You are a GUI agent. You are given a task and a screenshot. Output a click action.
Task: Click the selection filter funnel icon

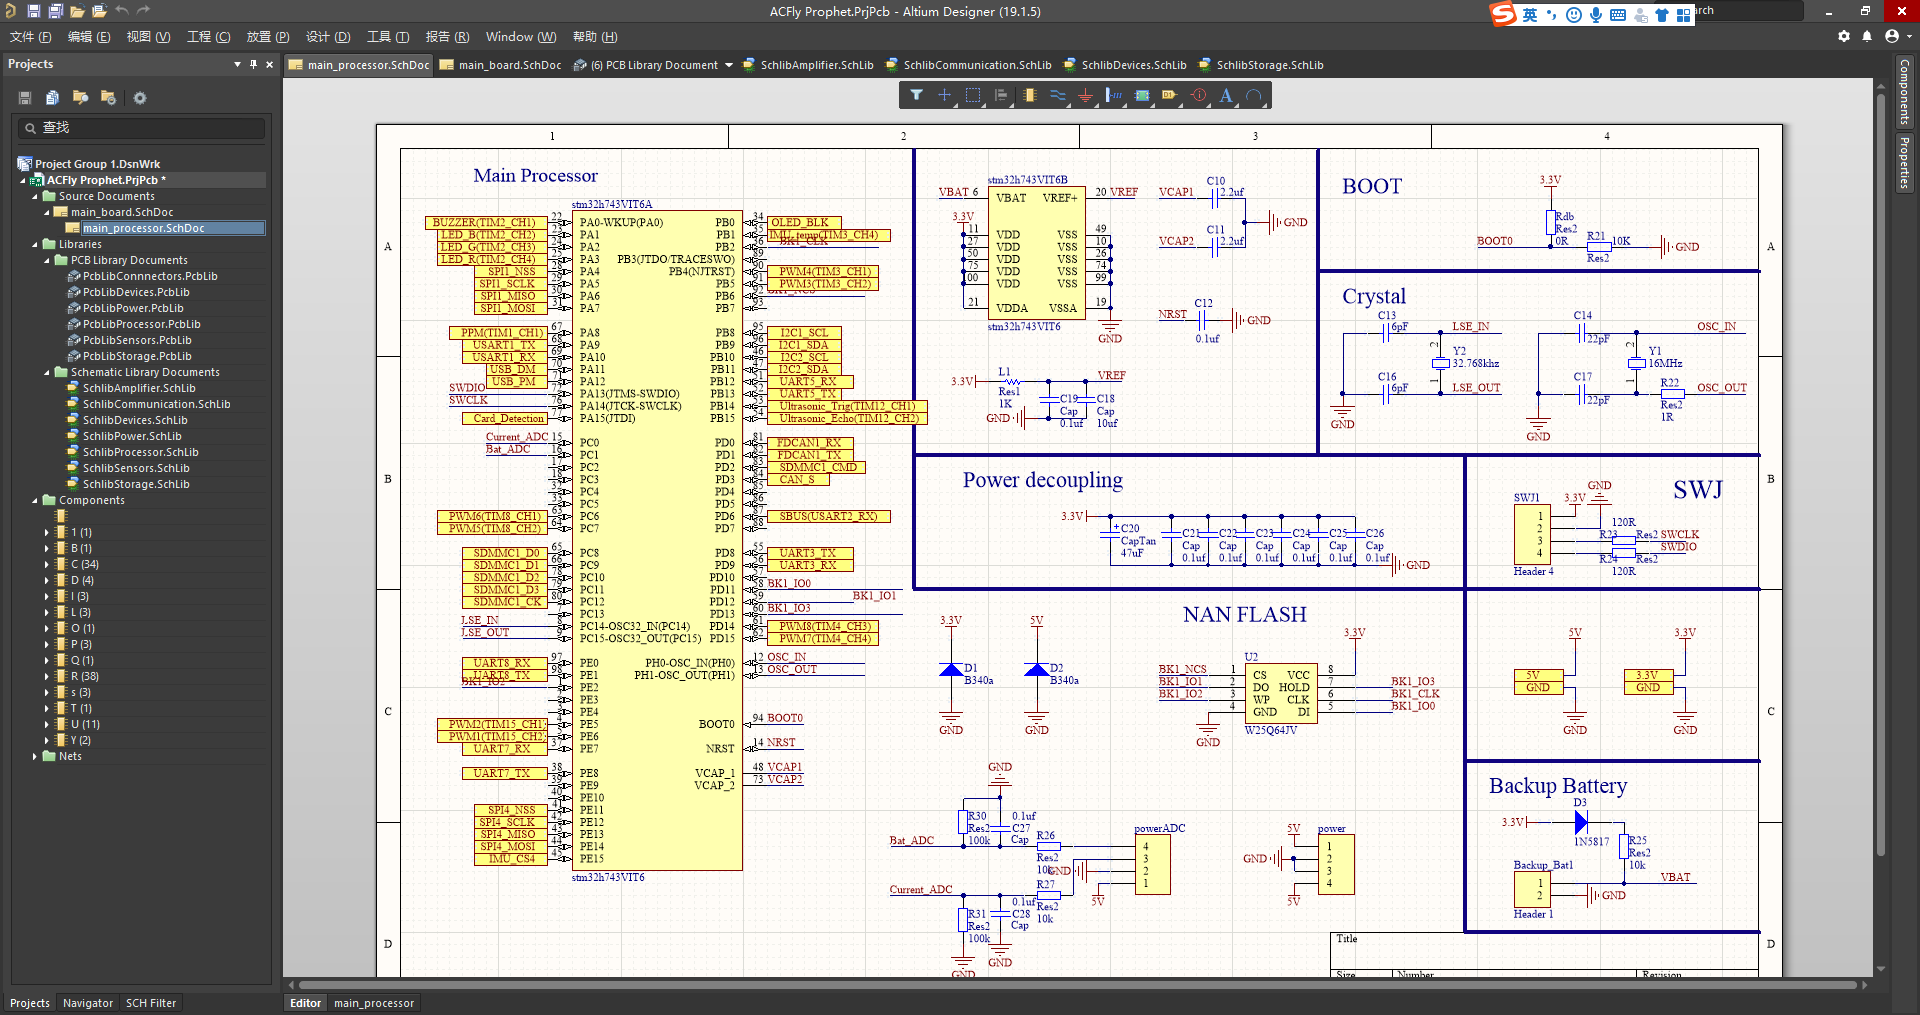coord(916,96)
